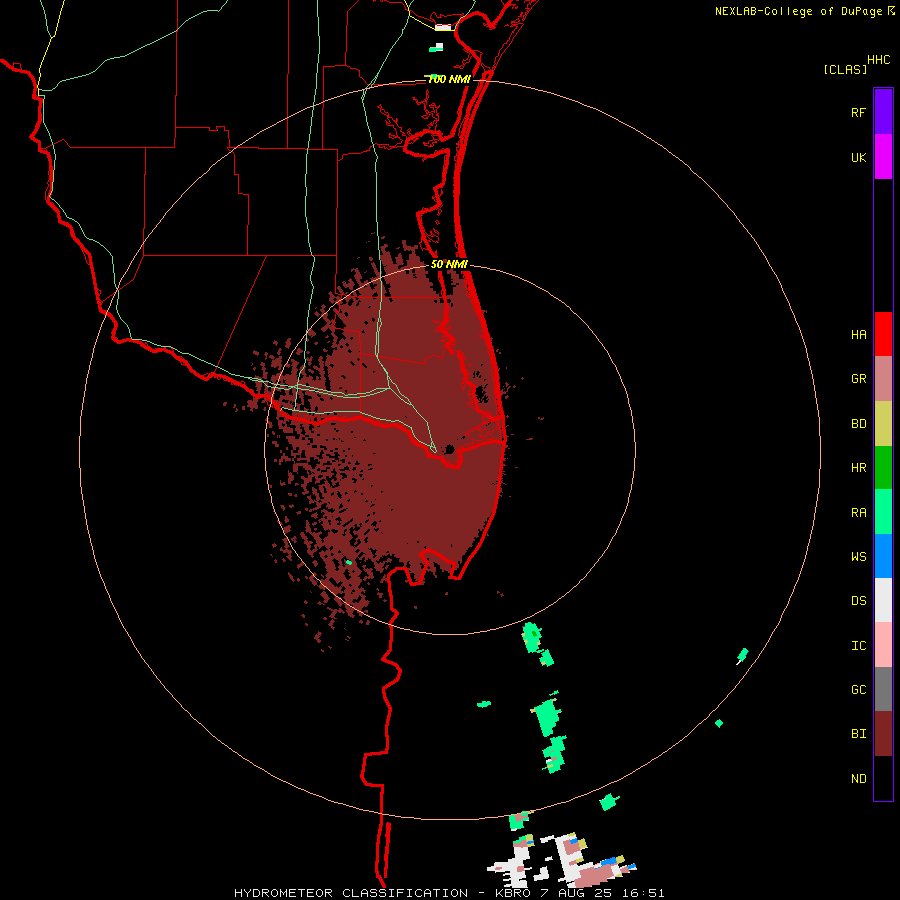Click the ND black legend swatch
The image size is (900, 900).
point(883,778)
